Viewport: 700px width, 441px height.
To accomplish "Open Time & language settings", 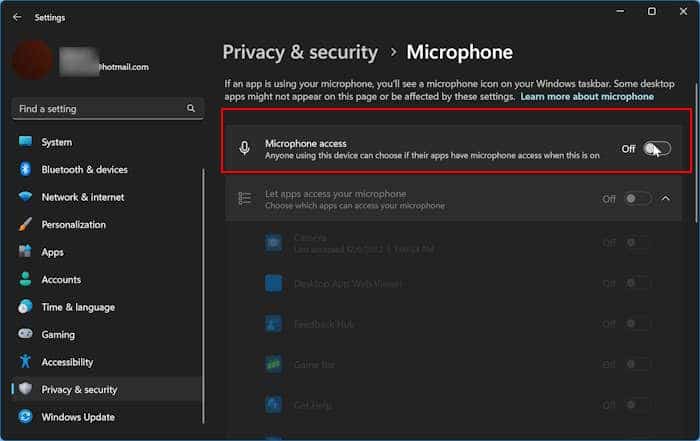I will 107,307.
